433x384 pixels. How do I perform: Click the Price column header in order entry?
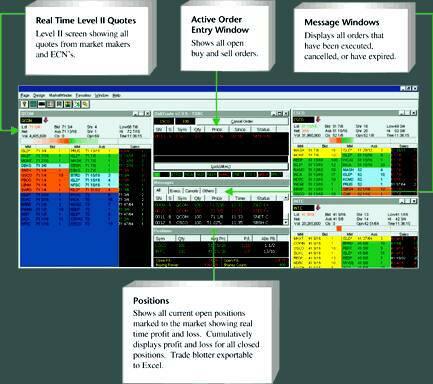(217, 129)
